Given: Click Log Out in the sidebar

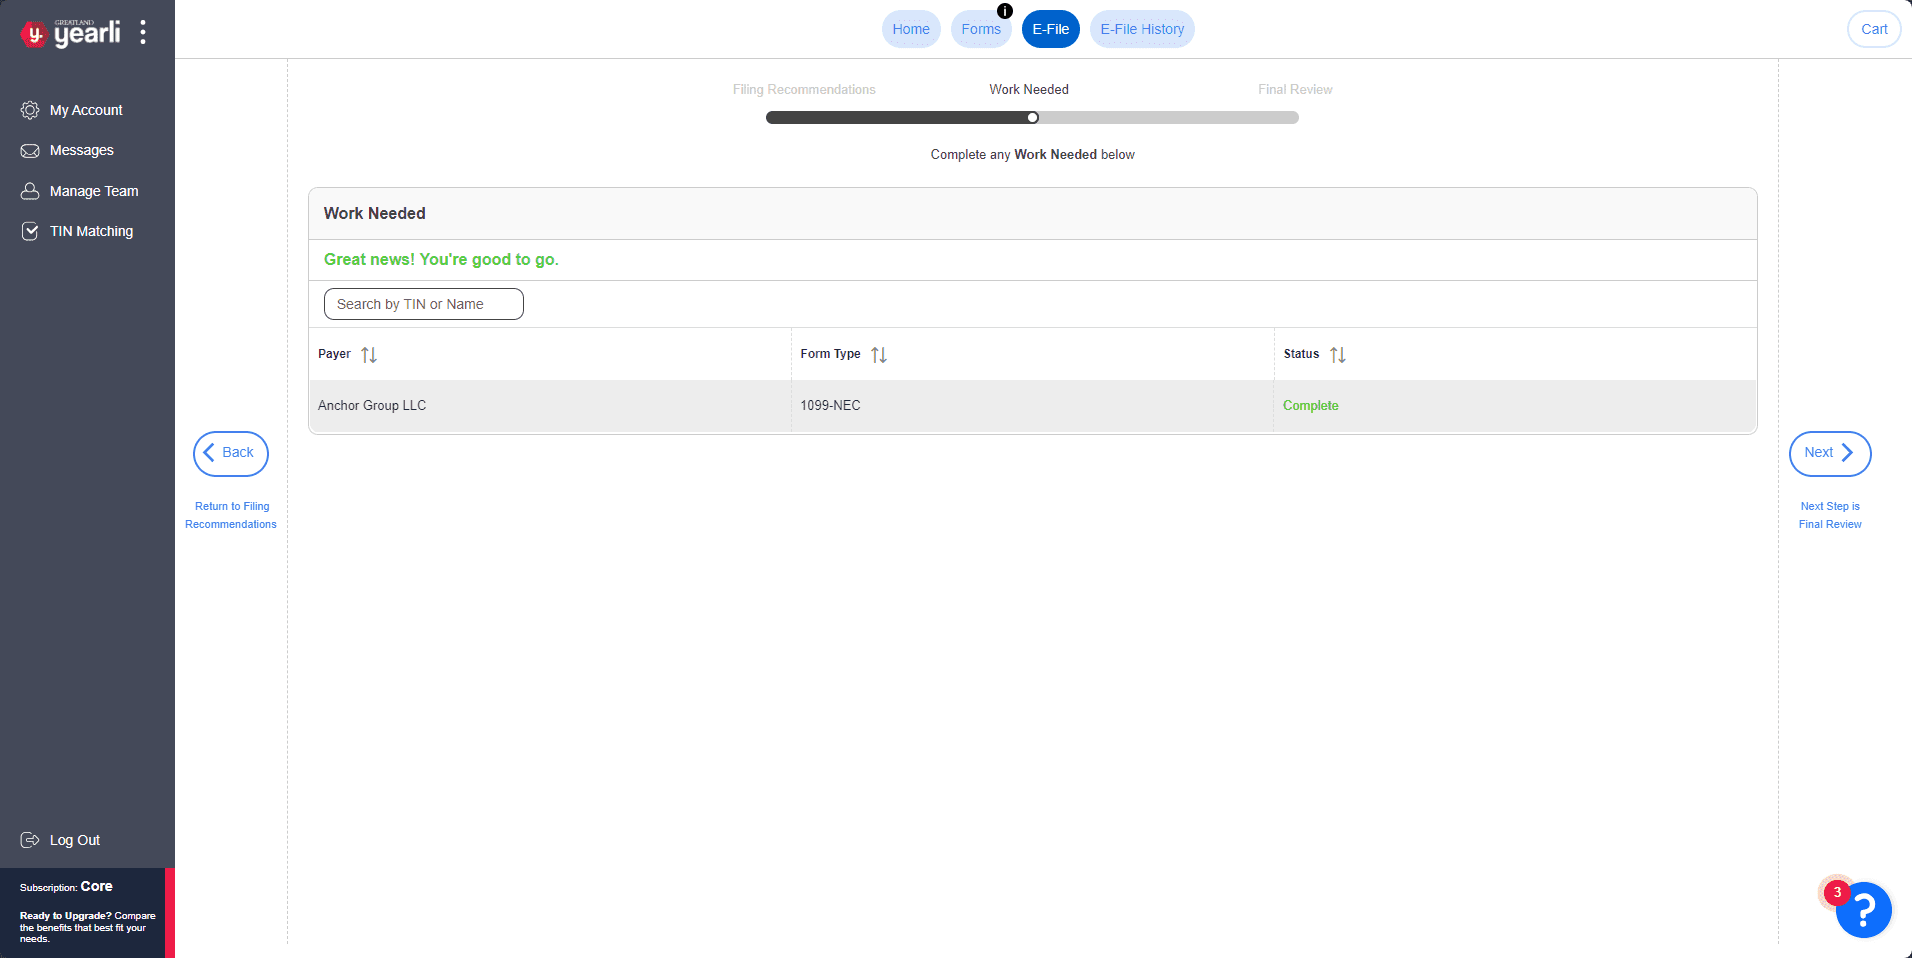Looking at the screenshot, I should 75,840.
